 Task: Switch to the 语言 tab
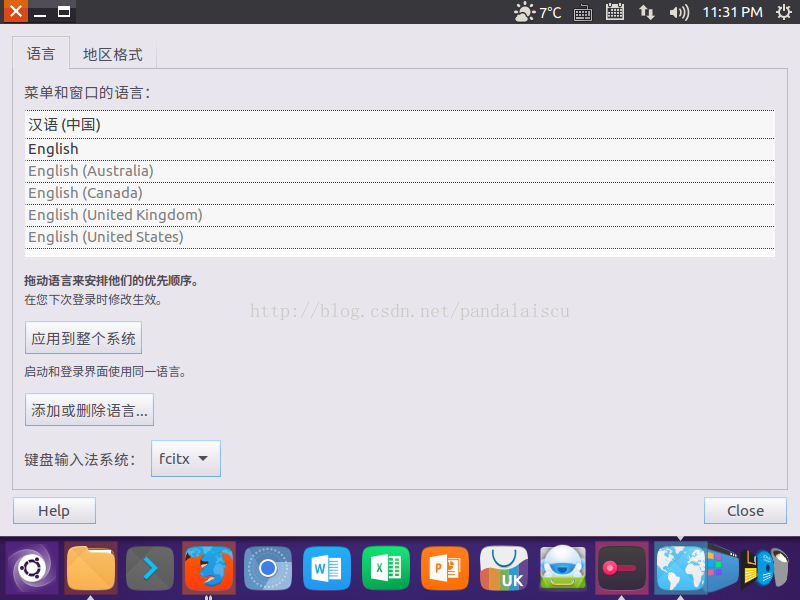coord(41,53)
